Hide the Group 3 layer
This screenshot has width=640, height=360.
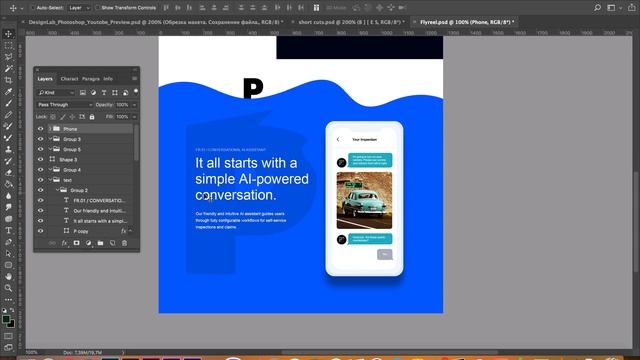coord(40,139)
